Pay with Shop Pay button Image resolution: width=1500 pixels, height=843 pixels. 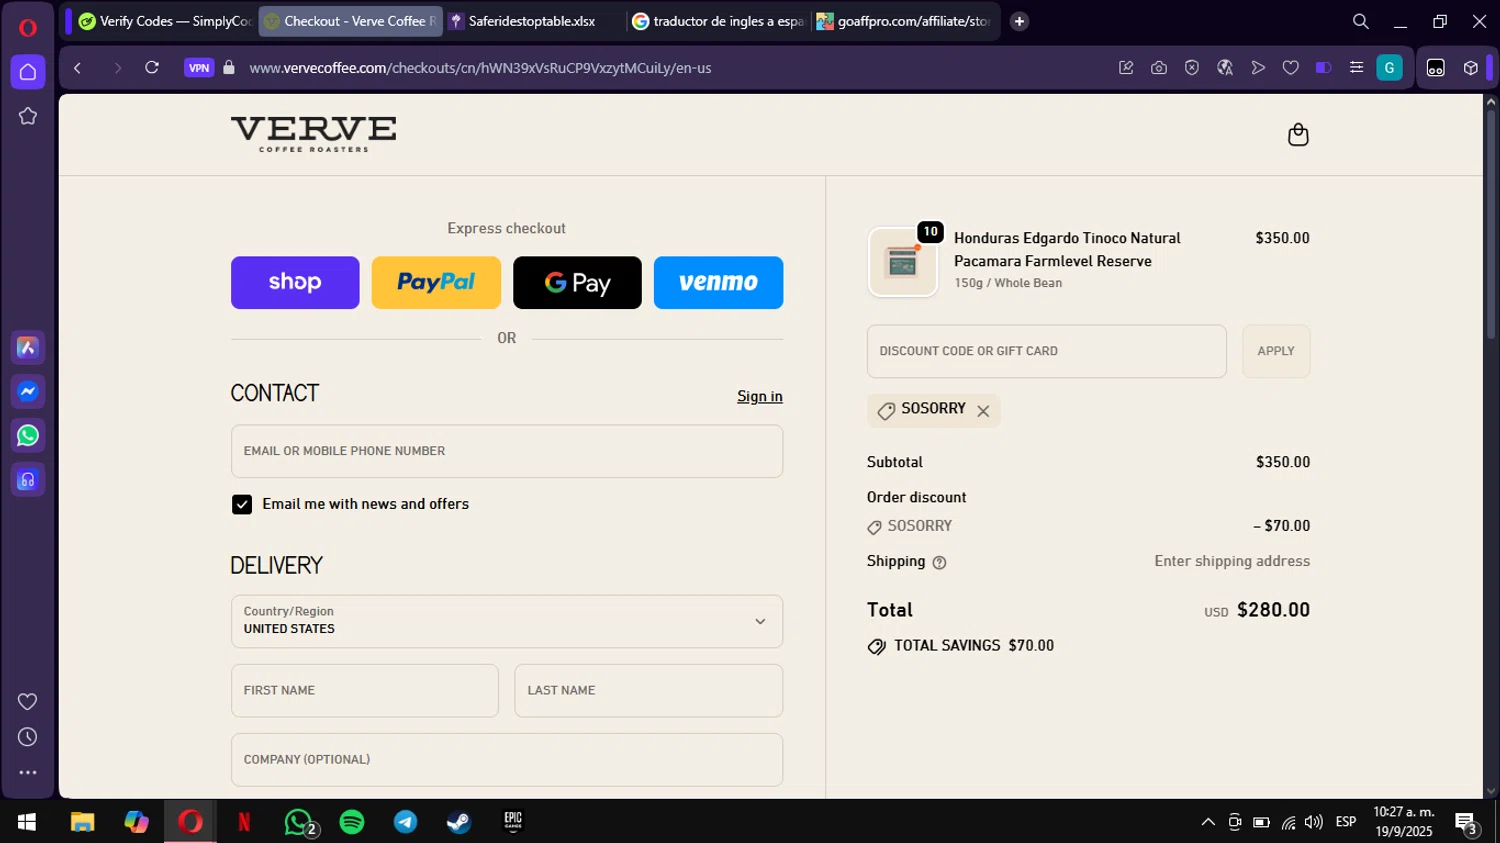pyautogui.click(x=295, y=282)
